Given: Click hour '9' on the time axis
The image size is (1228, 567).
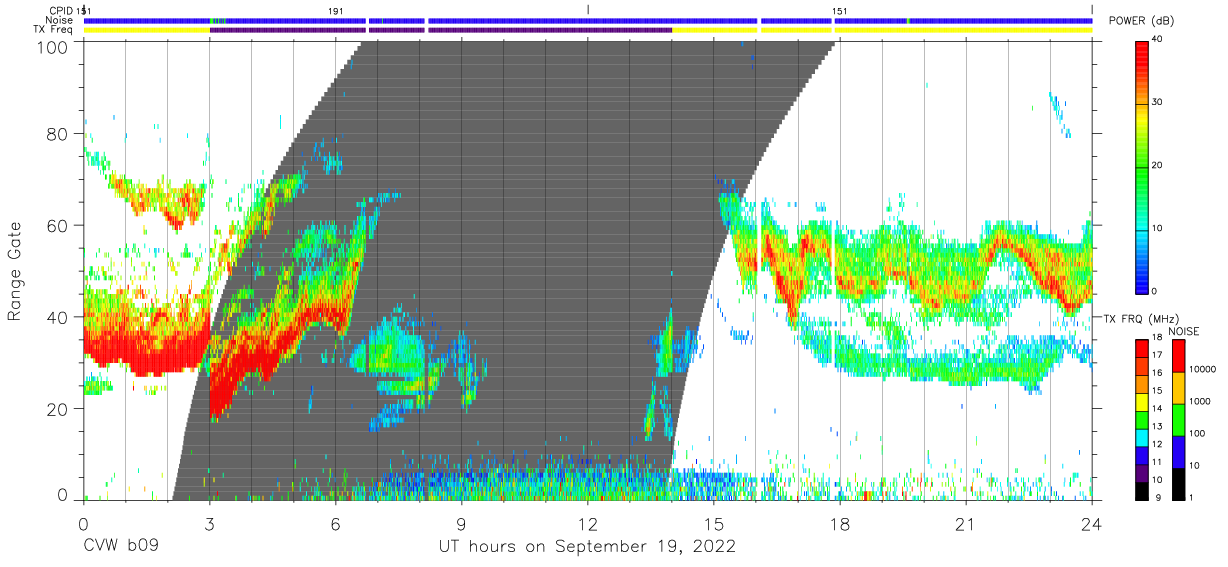Looking at the screenshot, I should (x=461, y=523).
